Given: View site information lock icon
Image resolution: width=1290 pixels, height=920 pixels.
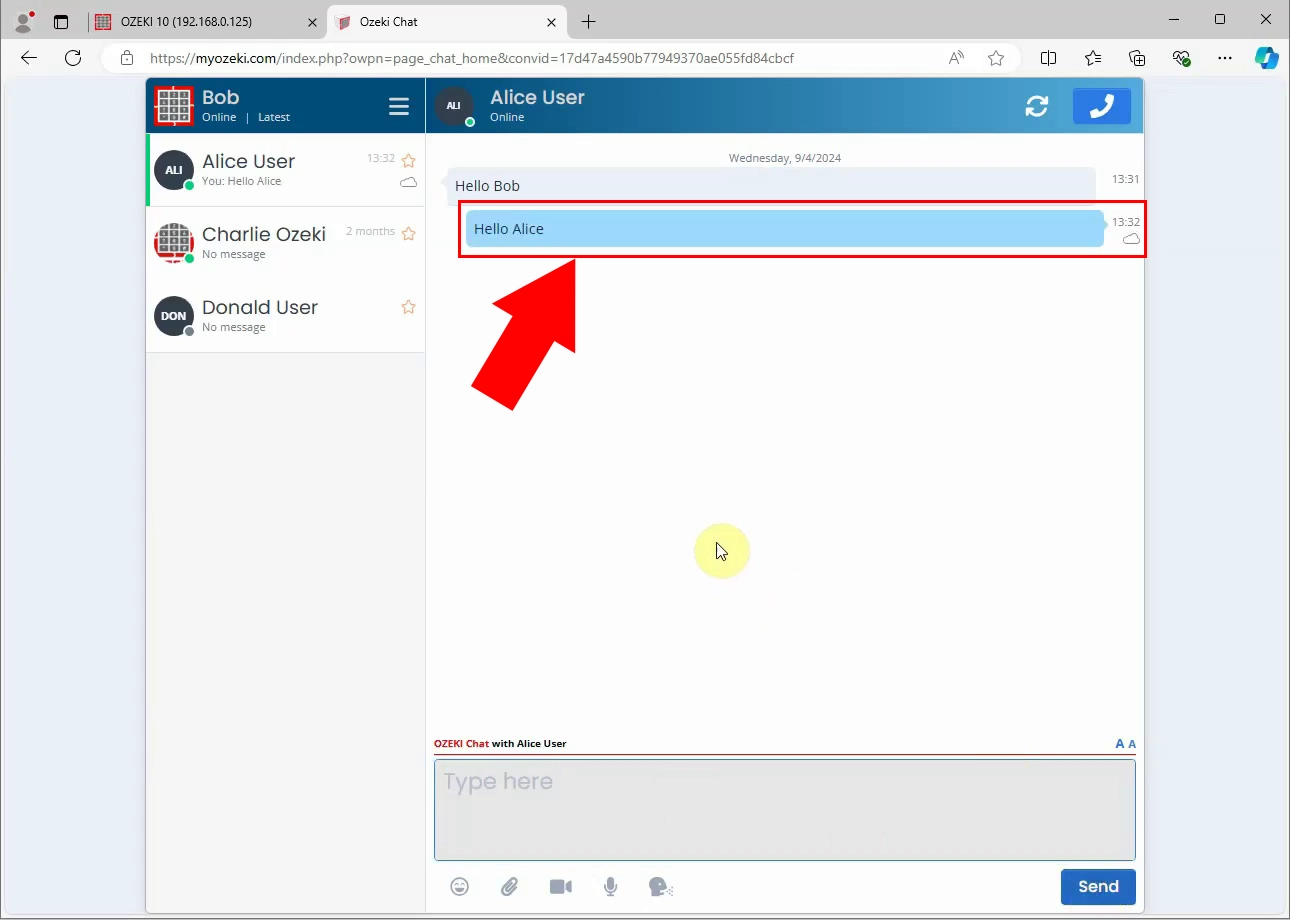Looking at the screenshot, I should tap(127, 58).
